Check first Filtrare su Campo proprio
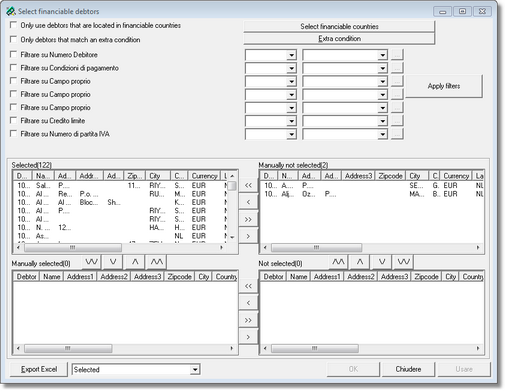This screenshot has height=391, width=505. point(13,81)
